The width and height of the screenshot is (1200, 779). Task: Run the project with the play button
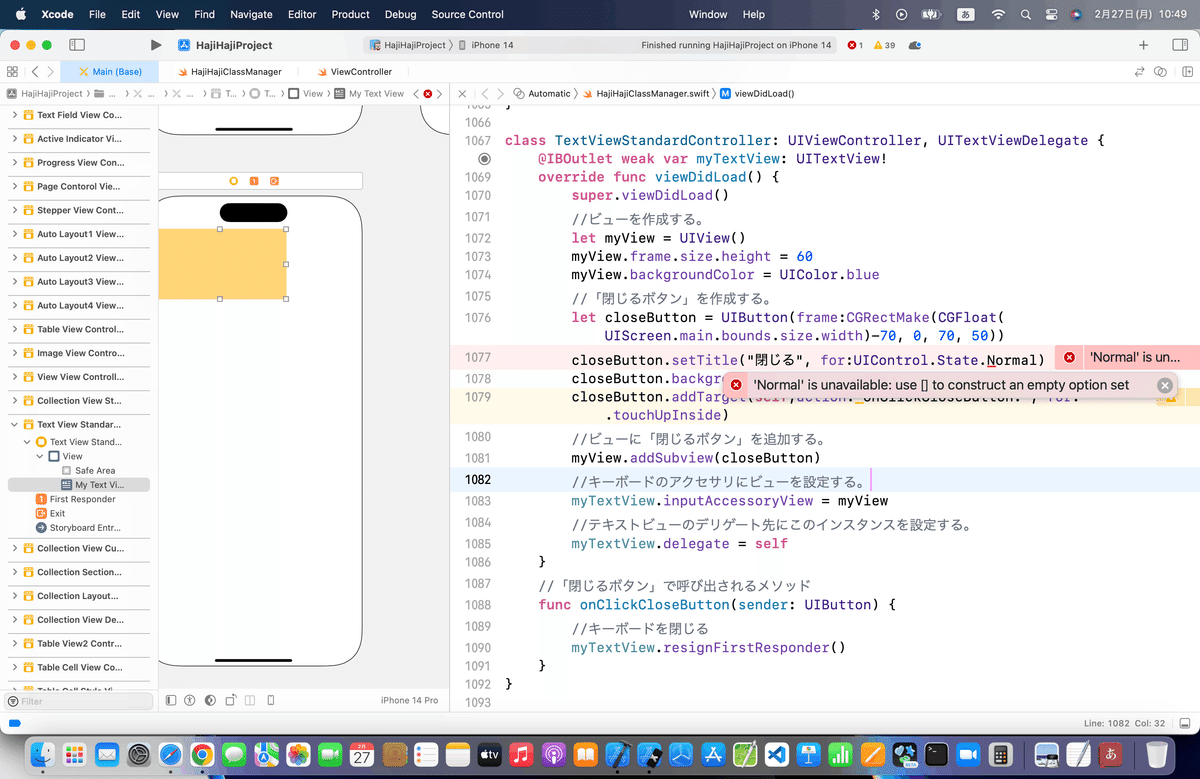(x=155, y=45)
